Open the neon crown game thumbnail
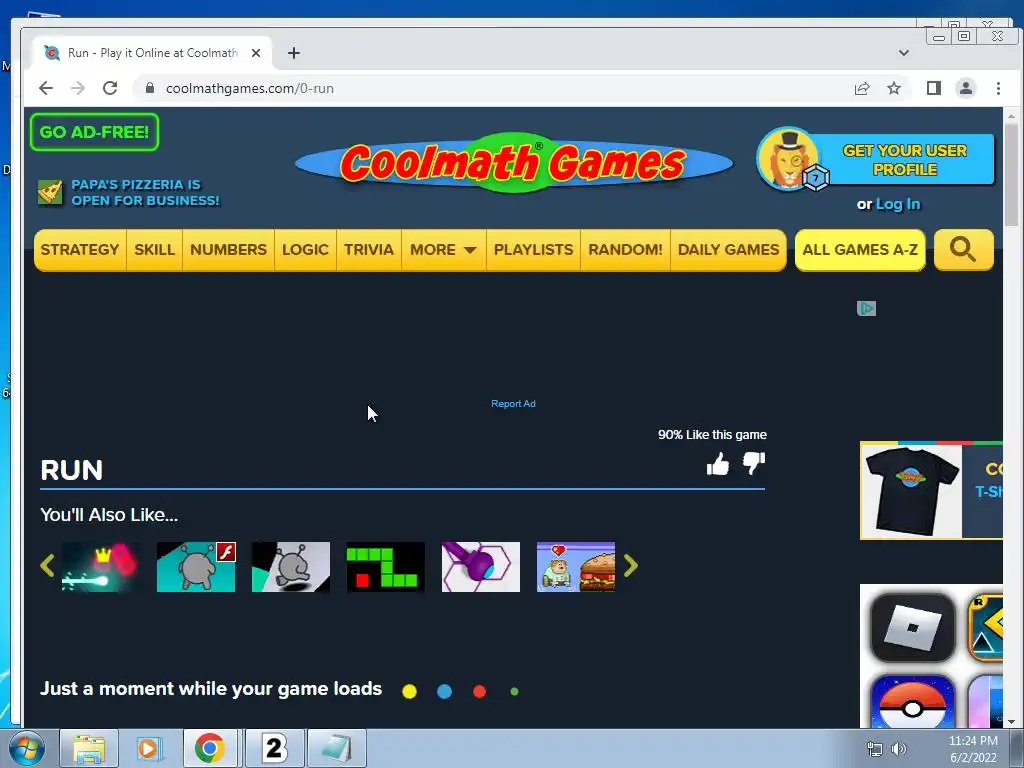 pyautogui.click(x=101, y=567)
